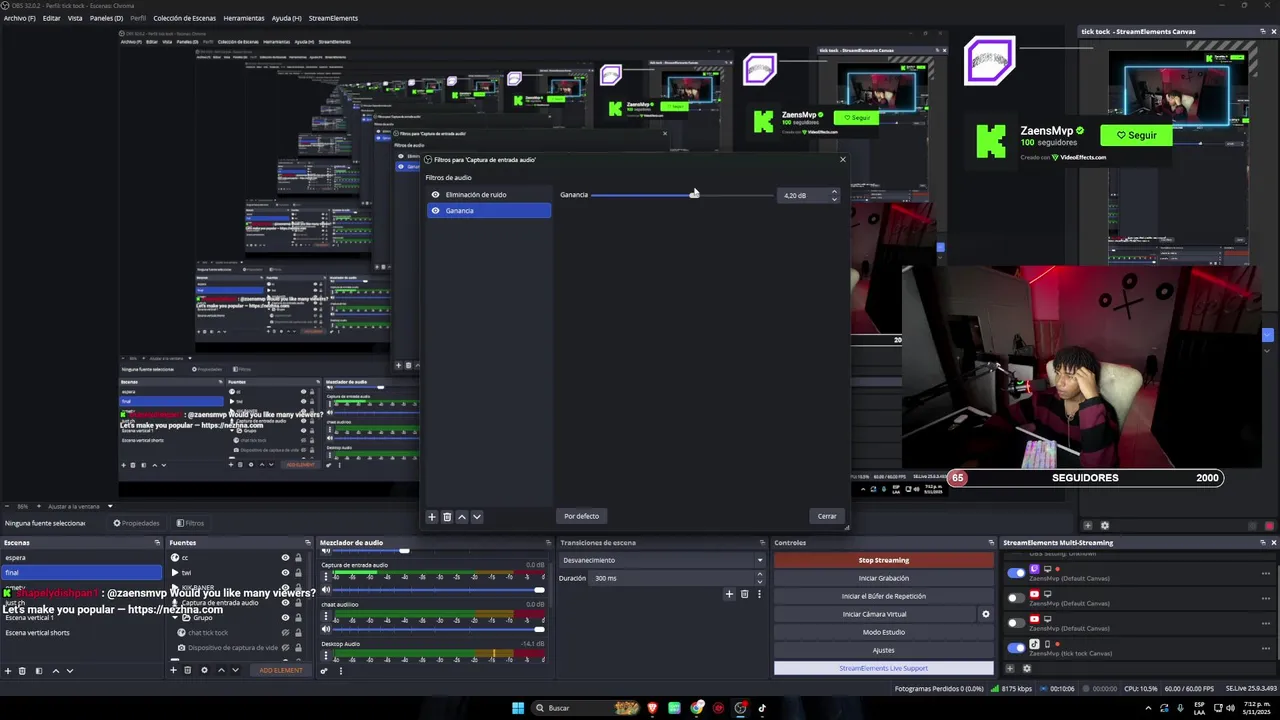Viewport: 1280px width, 720px height.
Task: Toggle visibility of Eliminación de ruido filter
Action: pyautogui.click(x=435, y=195)
